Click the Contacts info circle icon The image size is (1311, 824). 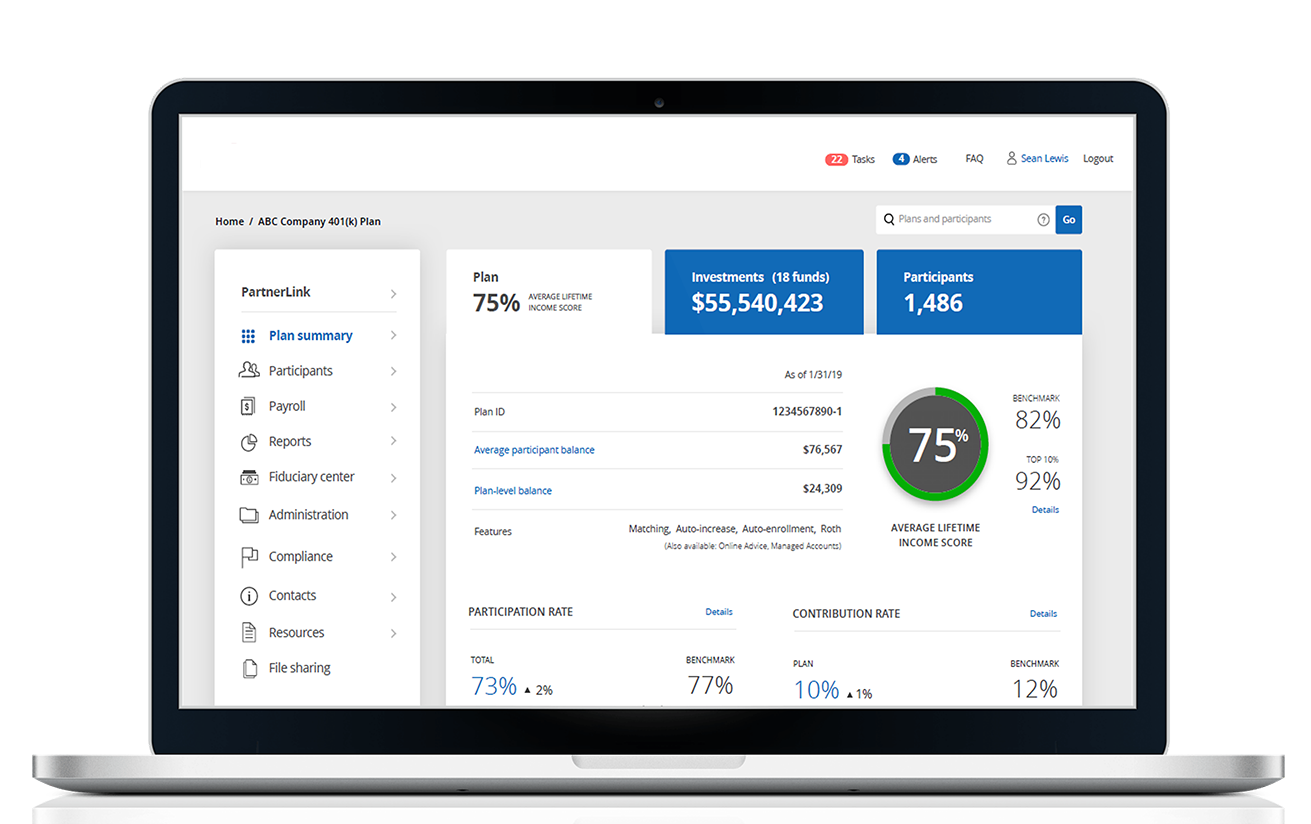(249, 596)
